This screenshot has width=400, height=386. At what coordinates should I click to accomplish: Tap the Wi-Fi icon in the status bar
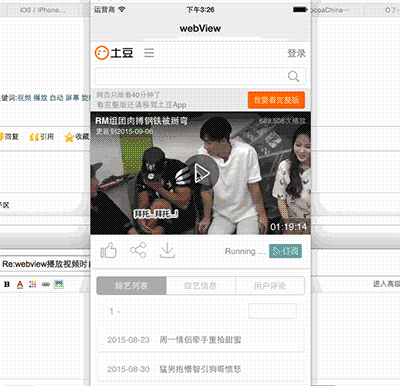coord(122,9)
